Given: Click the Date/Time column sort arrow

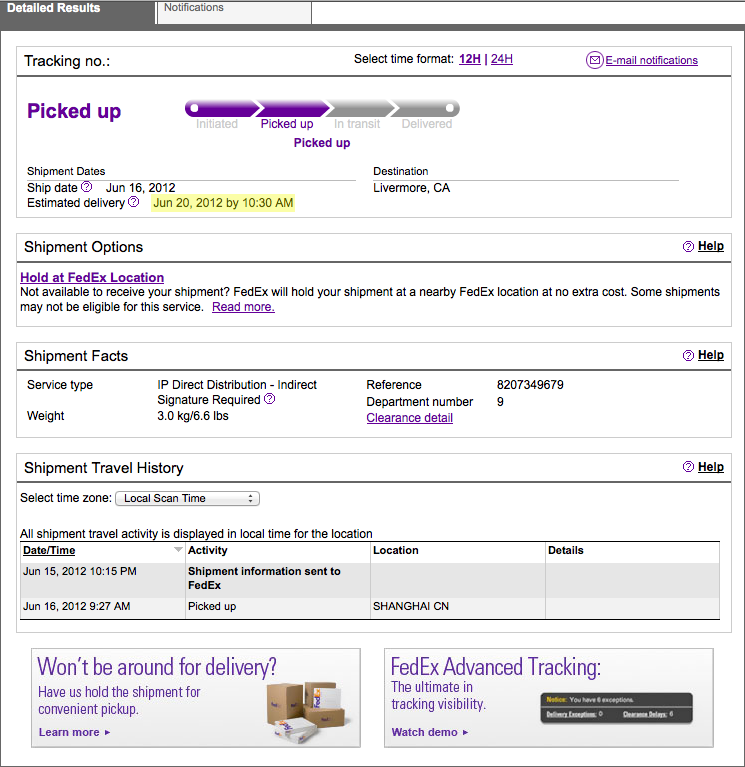Looking at the screenshot, I should [178, 550].
